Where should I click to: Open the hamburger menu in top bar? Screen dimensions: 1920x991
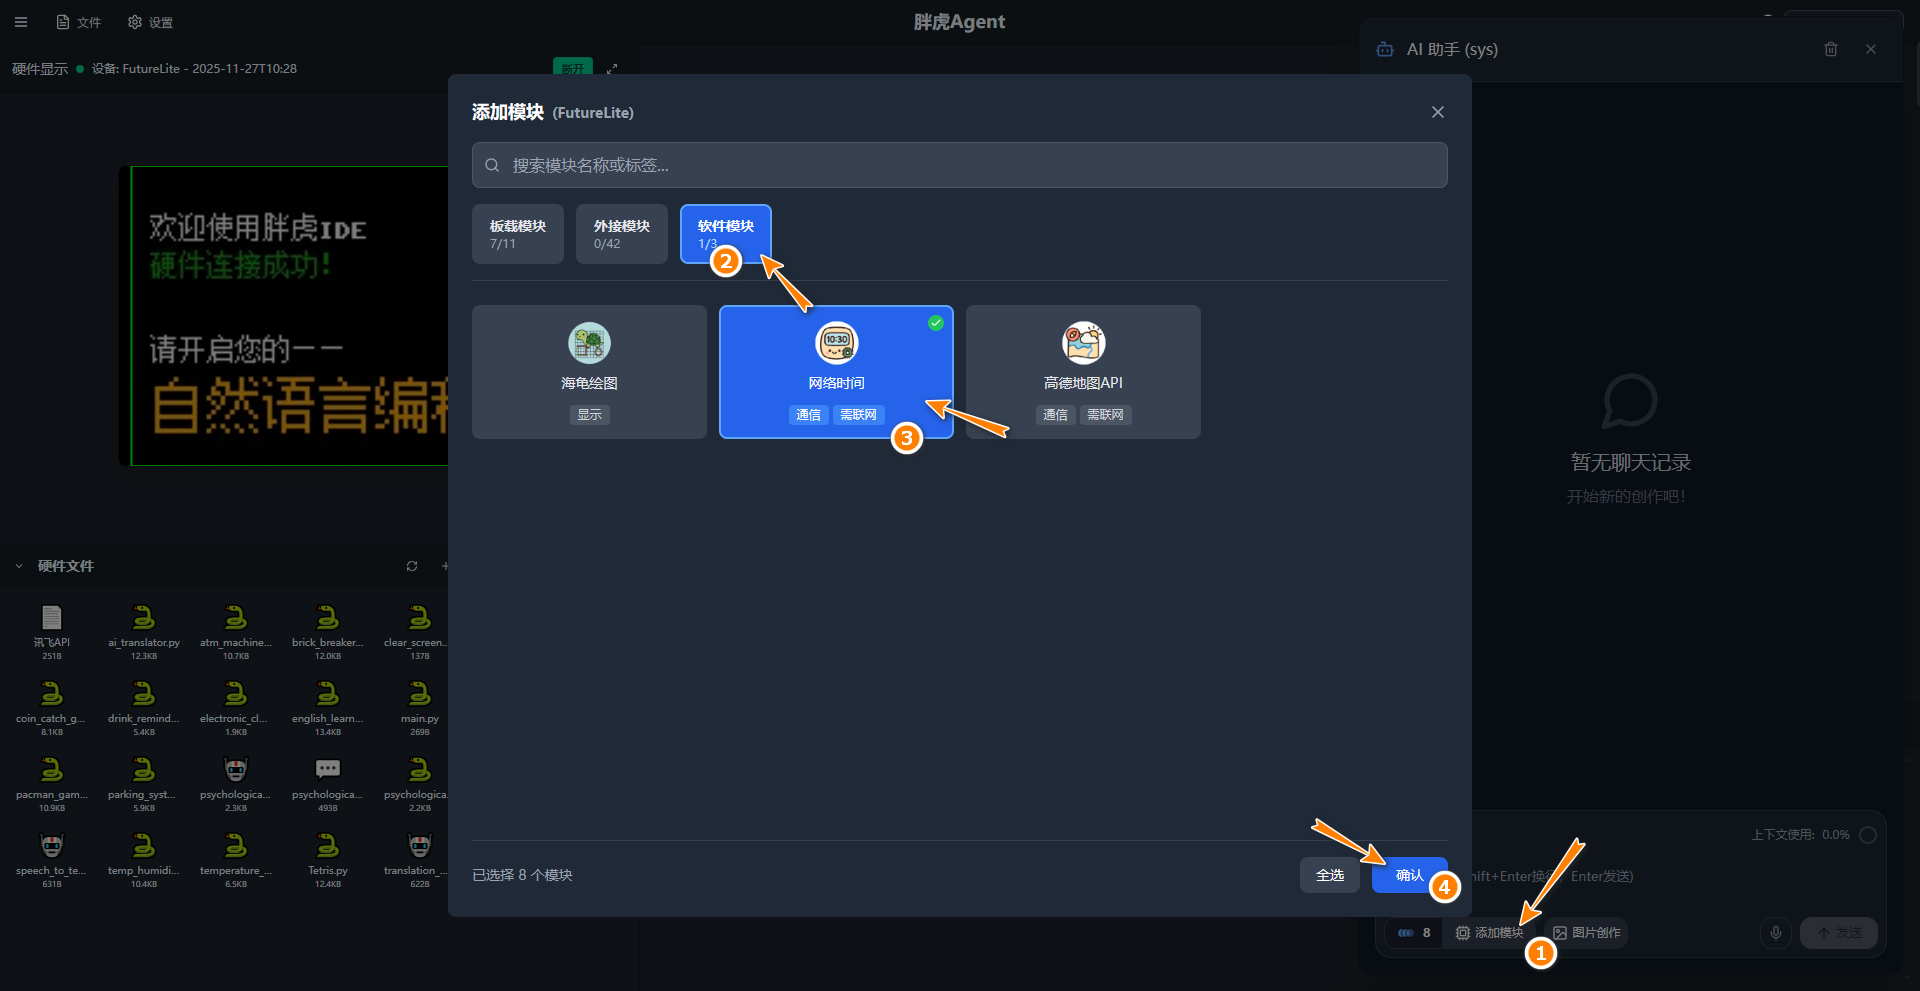coord(21,22)
